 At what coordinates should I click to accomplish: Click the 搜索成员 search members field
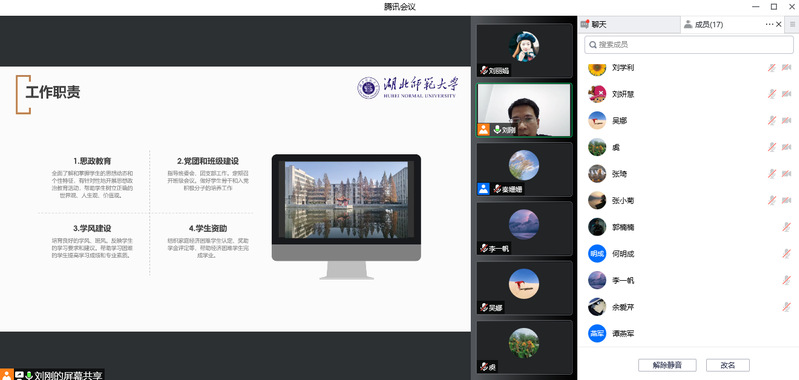point(688,45)
